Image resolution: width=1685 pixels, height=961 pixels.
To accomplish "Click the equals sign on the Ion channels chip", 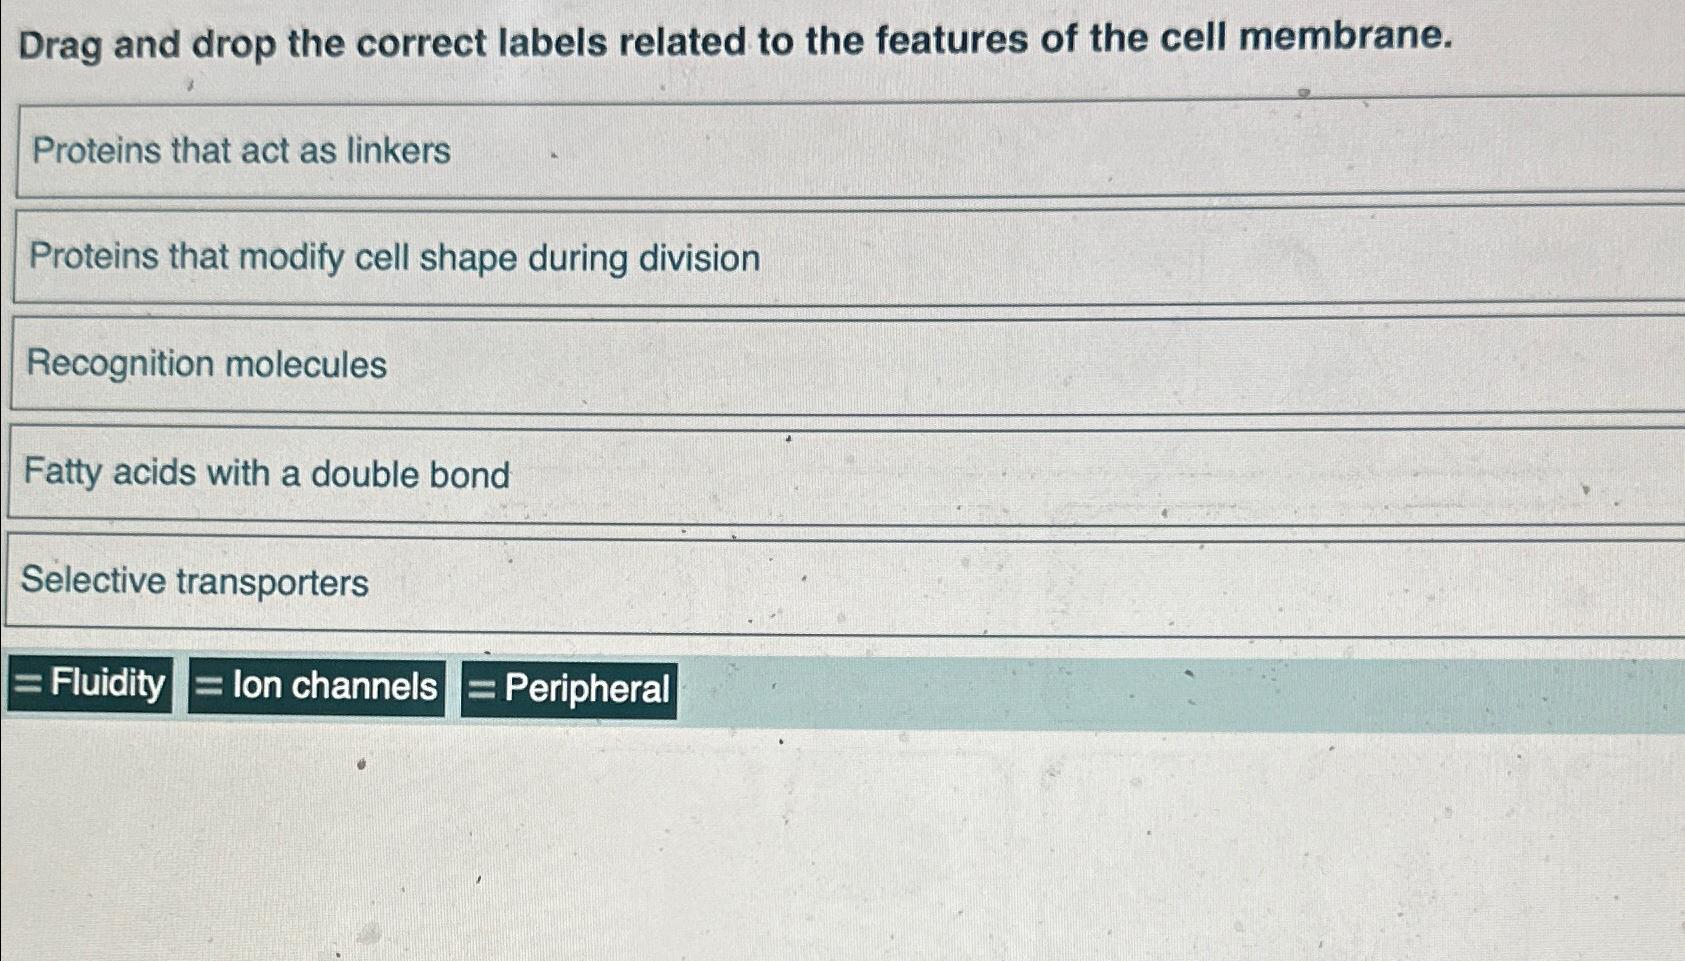I will [207, 685].
